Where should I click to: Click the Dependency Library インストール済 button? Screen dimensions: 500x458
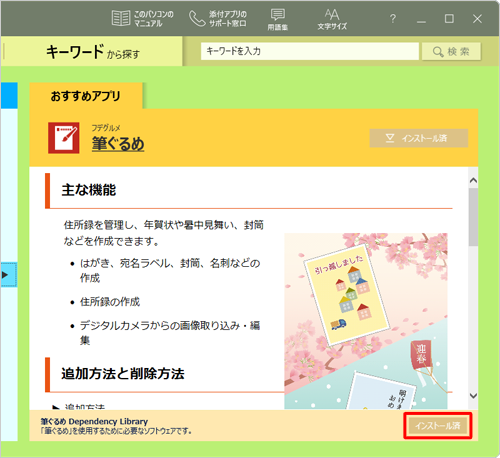point(438,426)
